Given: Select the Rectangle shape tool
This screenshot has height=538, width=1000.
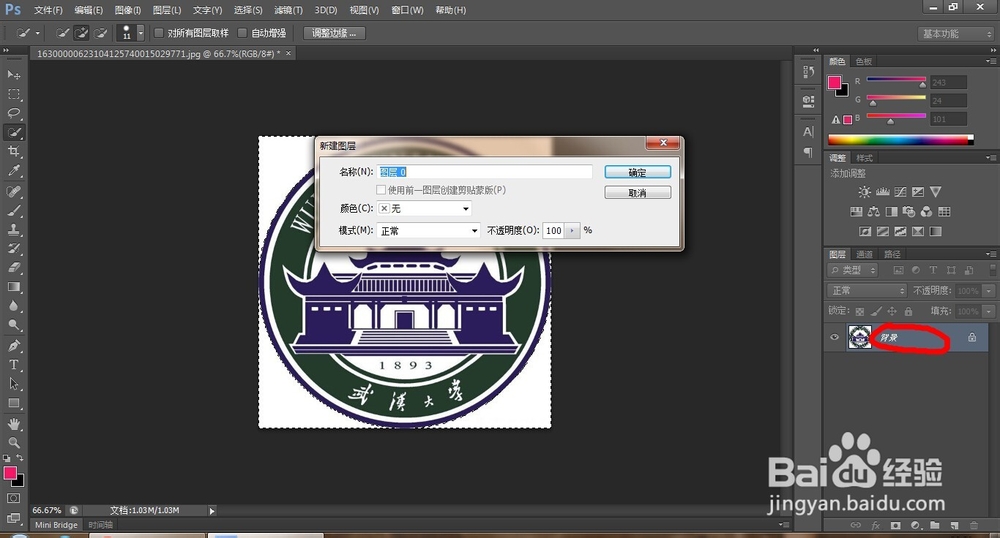Looking at the screenshot, I should click(x=13, y=403).
